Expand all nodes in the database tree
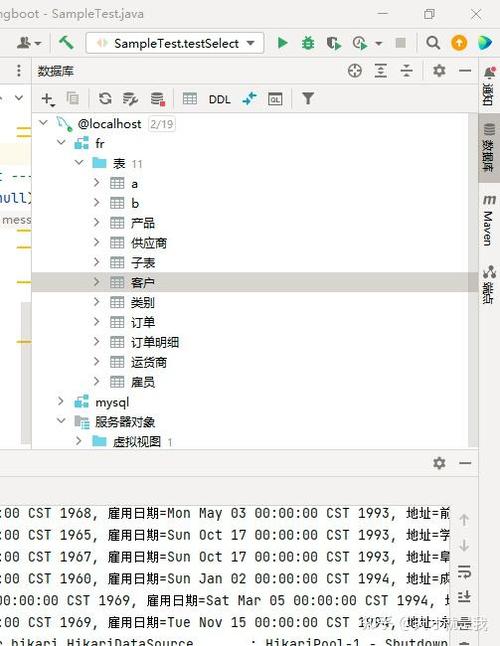Viewport: 500px width, 646px height. (381, 71)
